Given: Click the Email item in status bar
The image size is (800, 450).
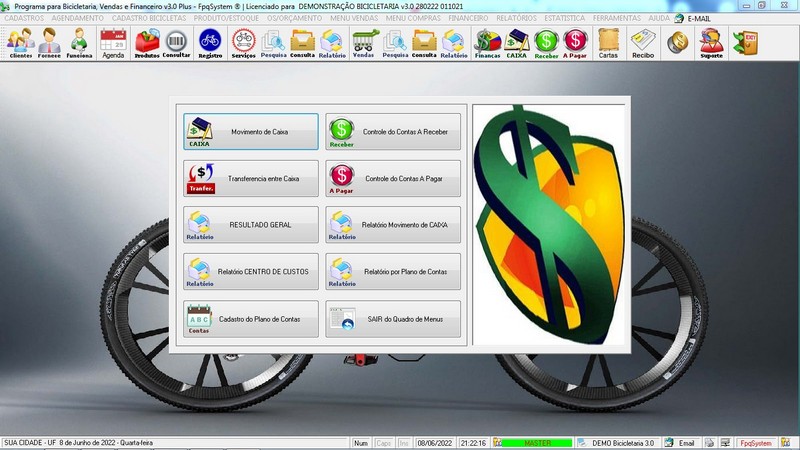Looking at the screenshot, I should click(x=680, y=443).
